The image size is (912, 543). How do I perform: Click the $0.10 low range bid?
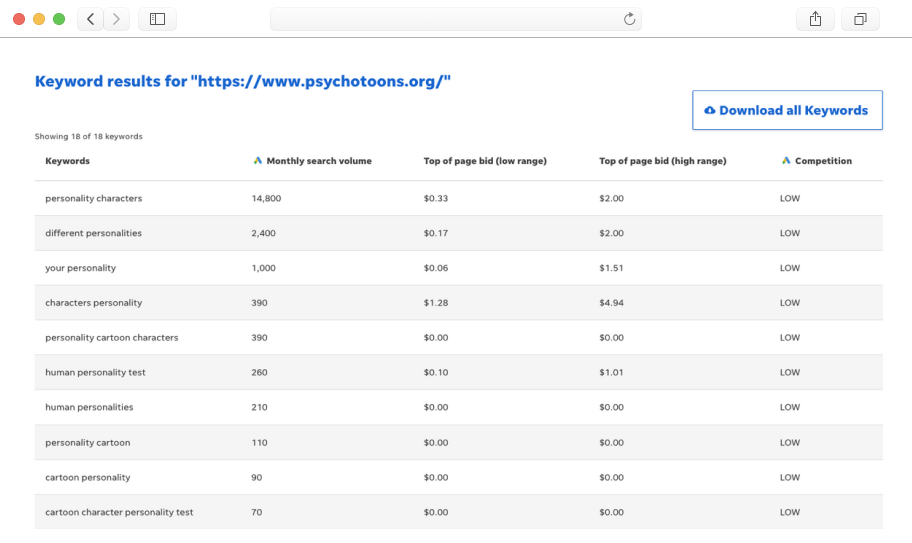tap(436, 373)
